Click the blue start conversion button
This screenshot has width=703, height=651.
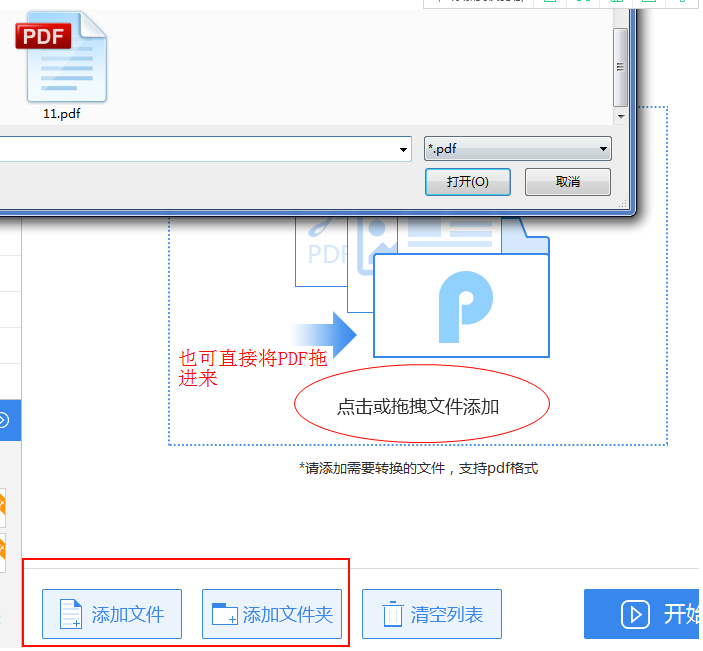pos(642,614)
